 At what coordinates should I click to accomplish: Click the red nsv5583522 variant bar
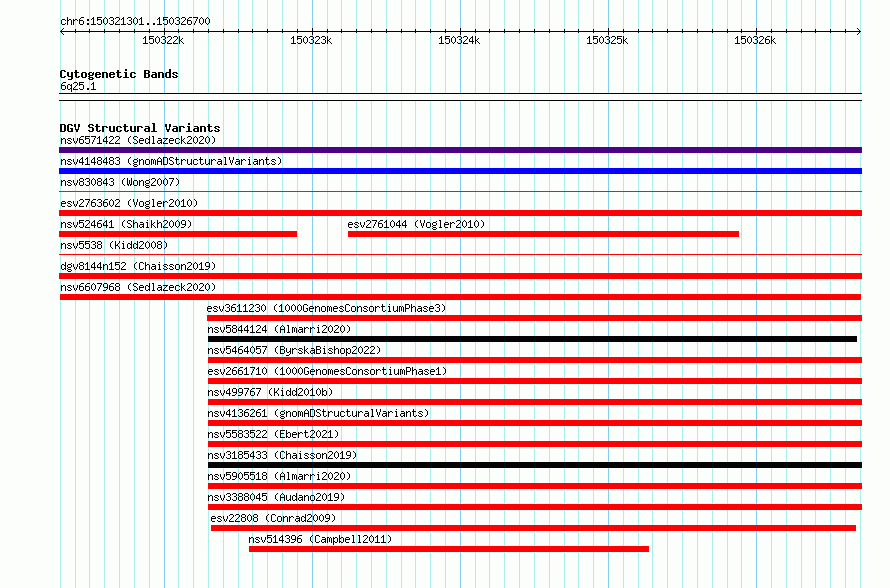click(x=535, y=444)
